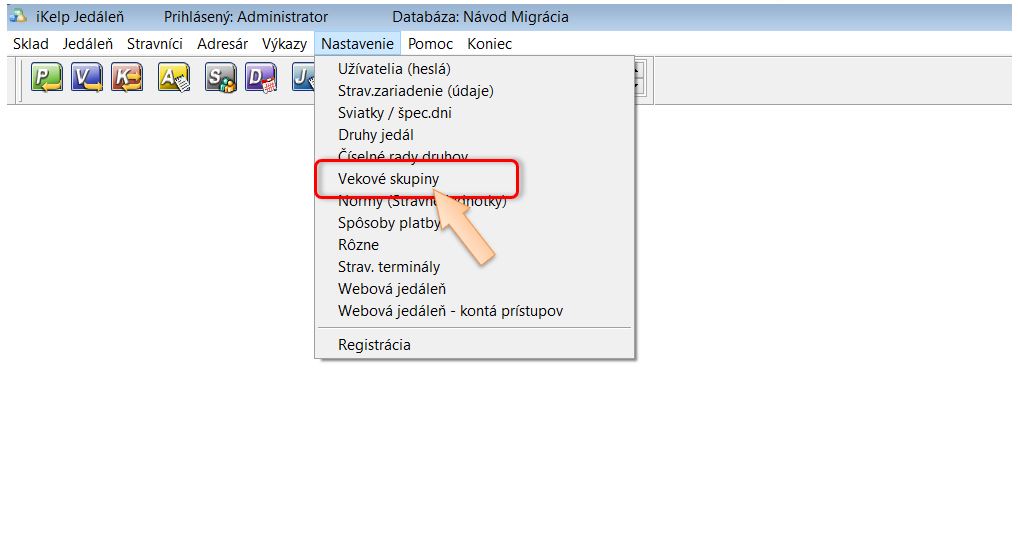Screen dimensions: 1018x546
Task: Click the gray S toolbar icon
Action: [219, 78]
